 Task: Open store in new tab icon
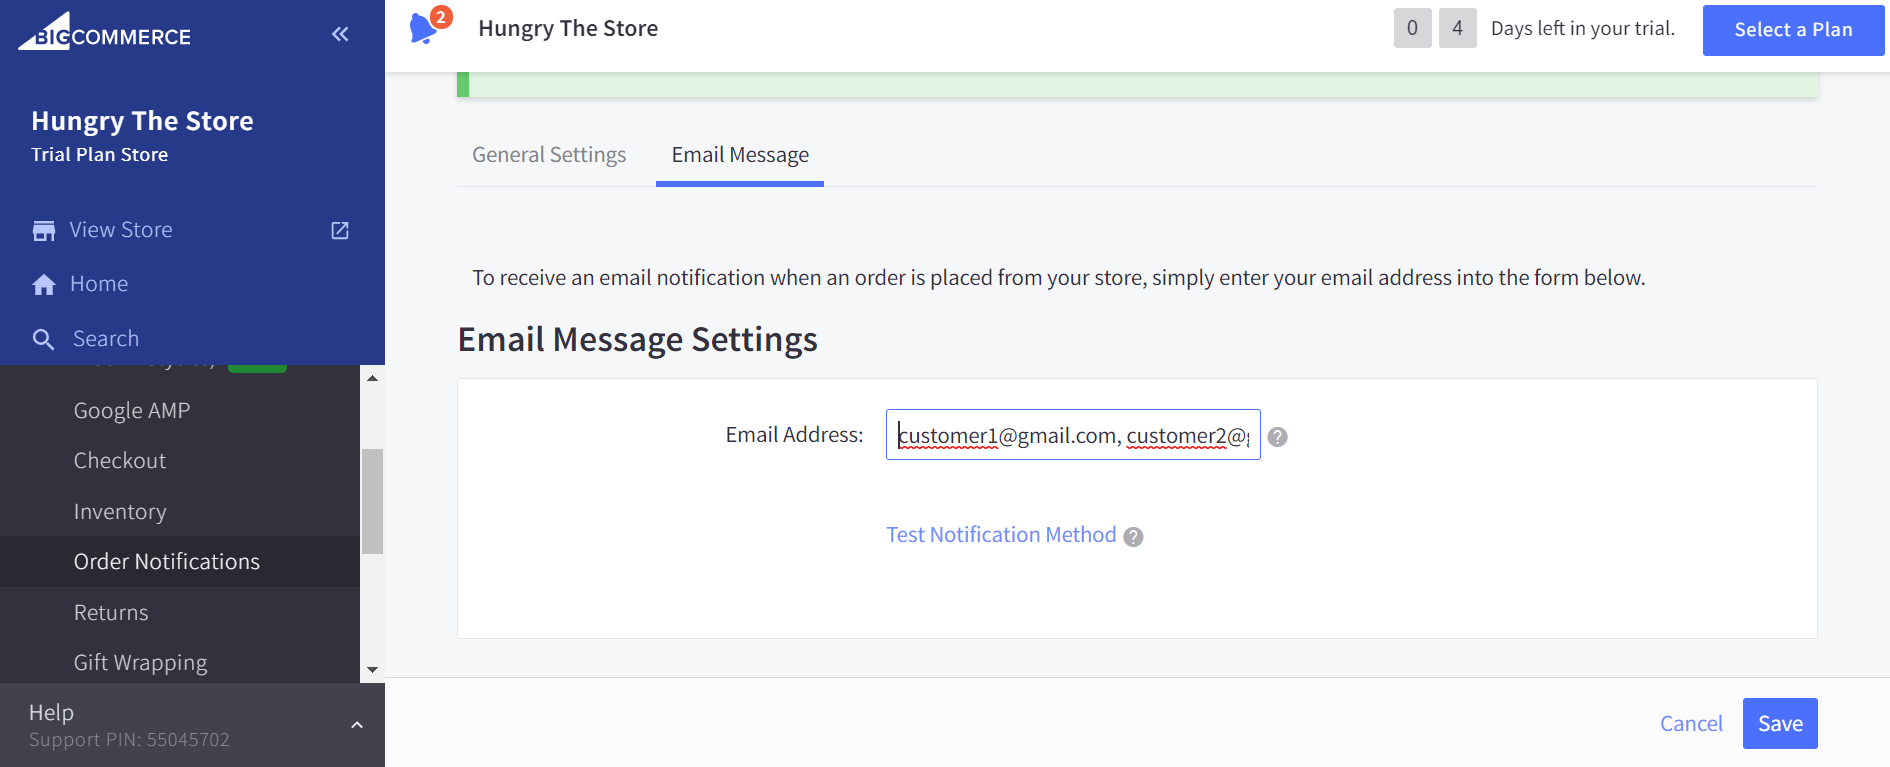[340, 231]
